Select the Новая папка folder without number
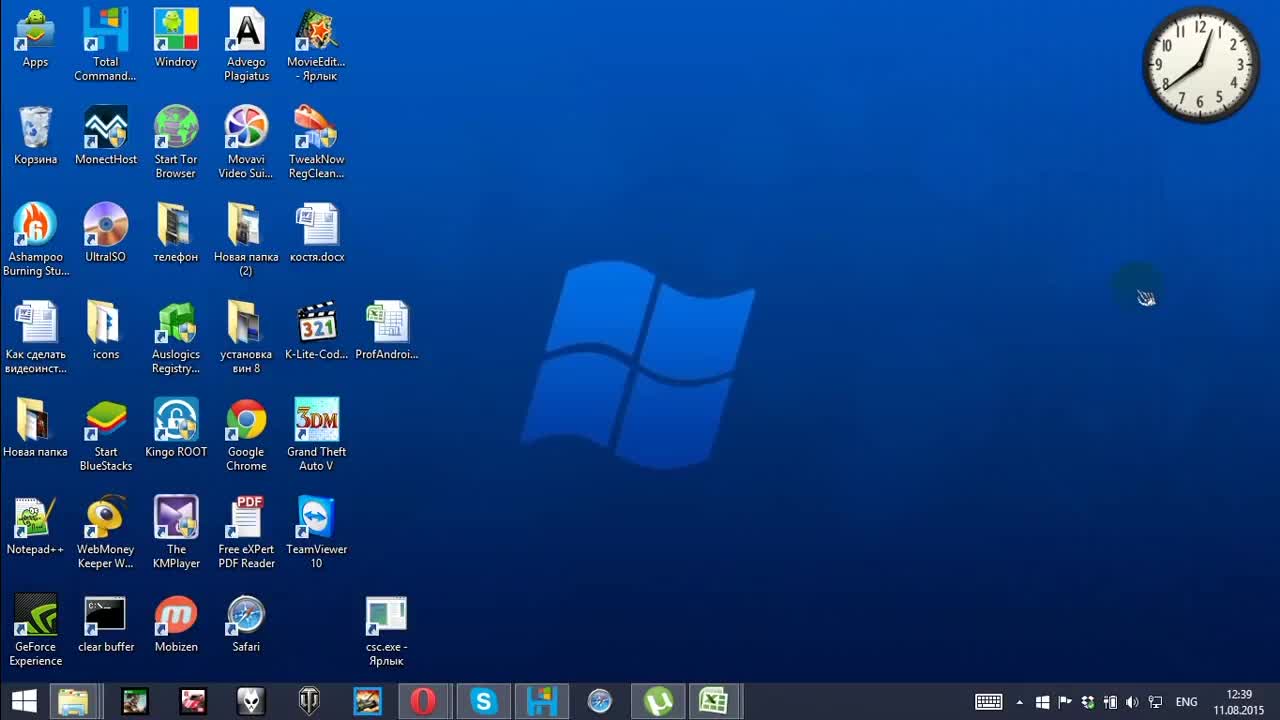 pyautogui.click(x=35, y=429)
